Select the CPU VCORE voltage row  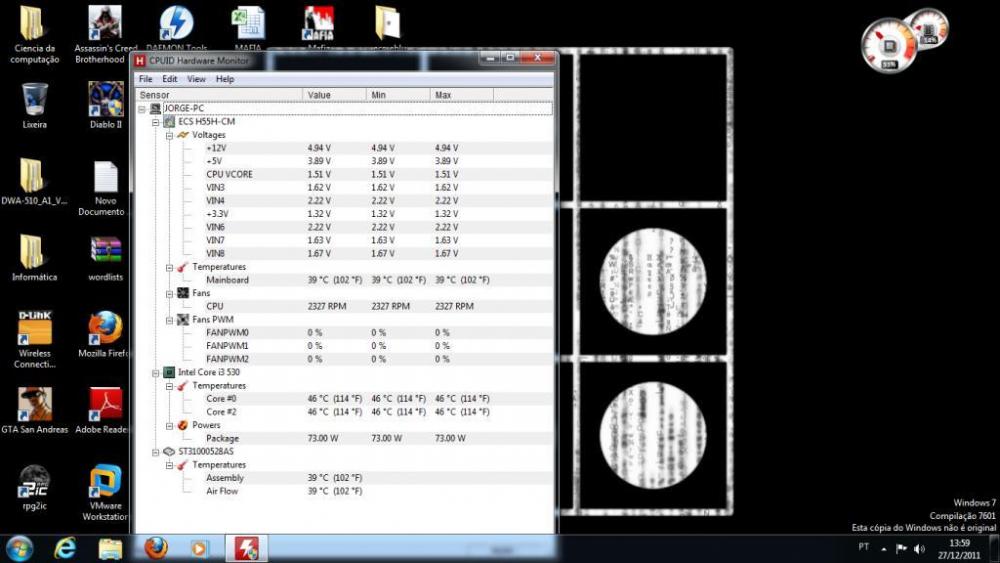coord(229,174)
